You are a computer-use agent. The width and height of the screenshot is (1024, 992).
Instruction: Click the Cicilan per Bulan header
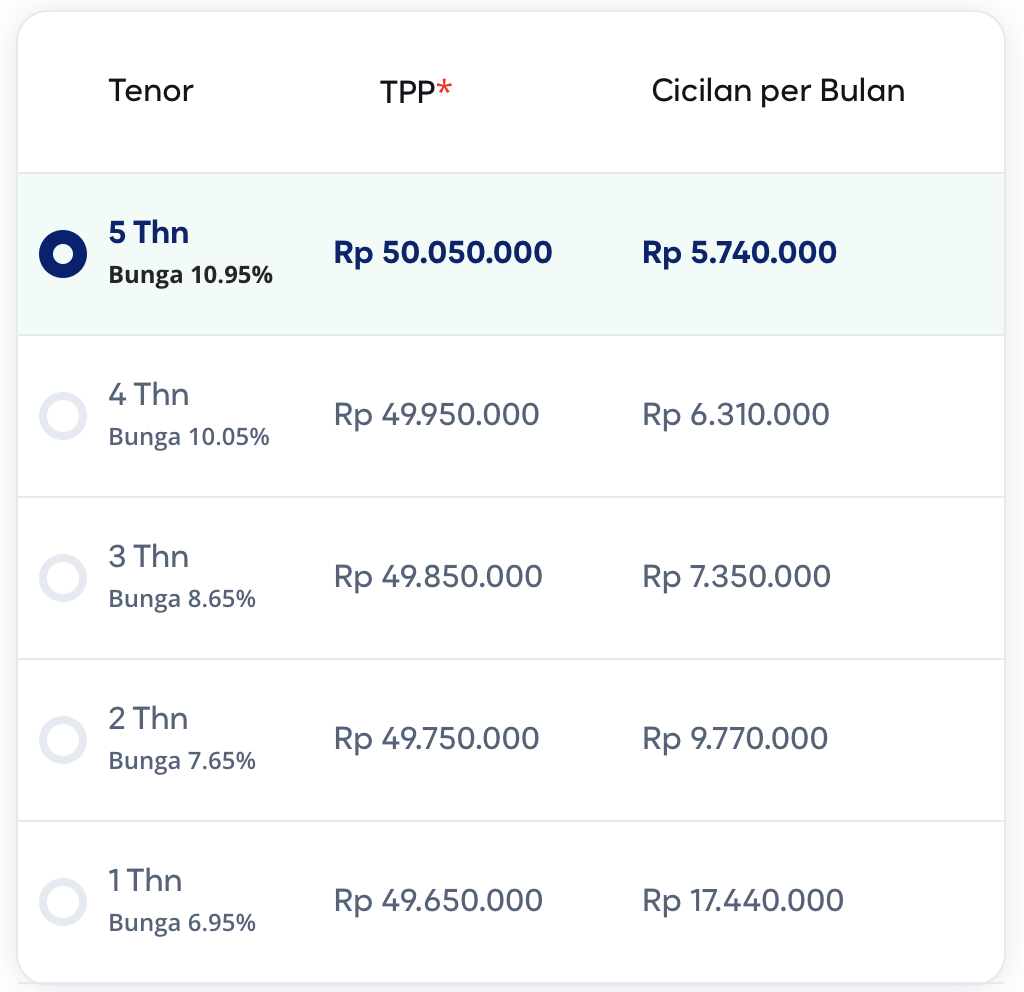[x=778, y=91]
